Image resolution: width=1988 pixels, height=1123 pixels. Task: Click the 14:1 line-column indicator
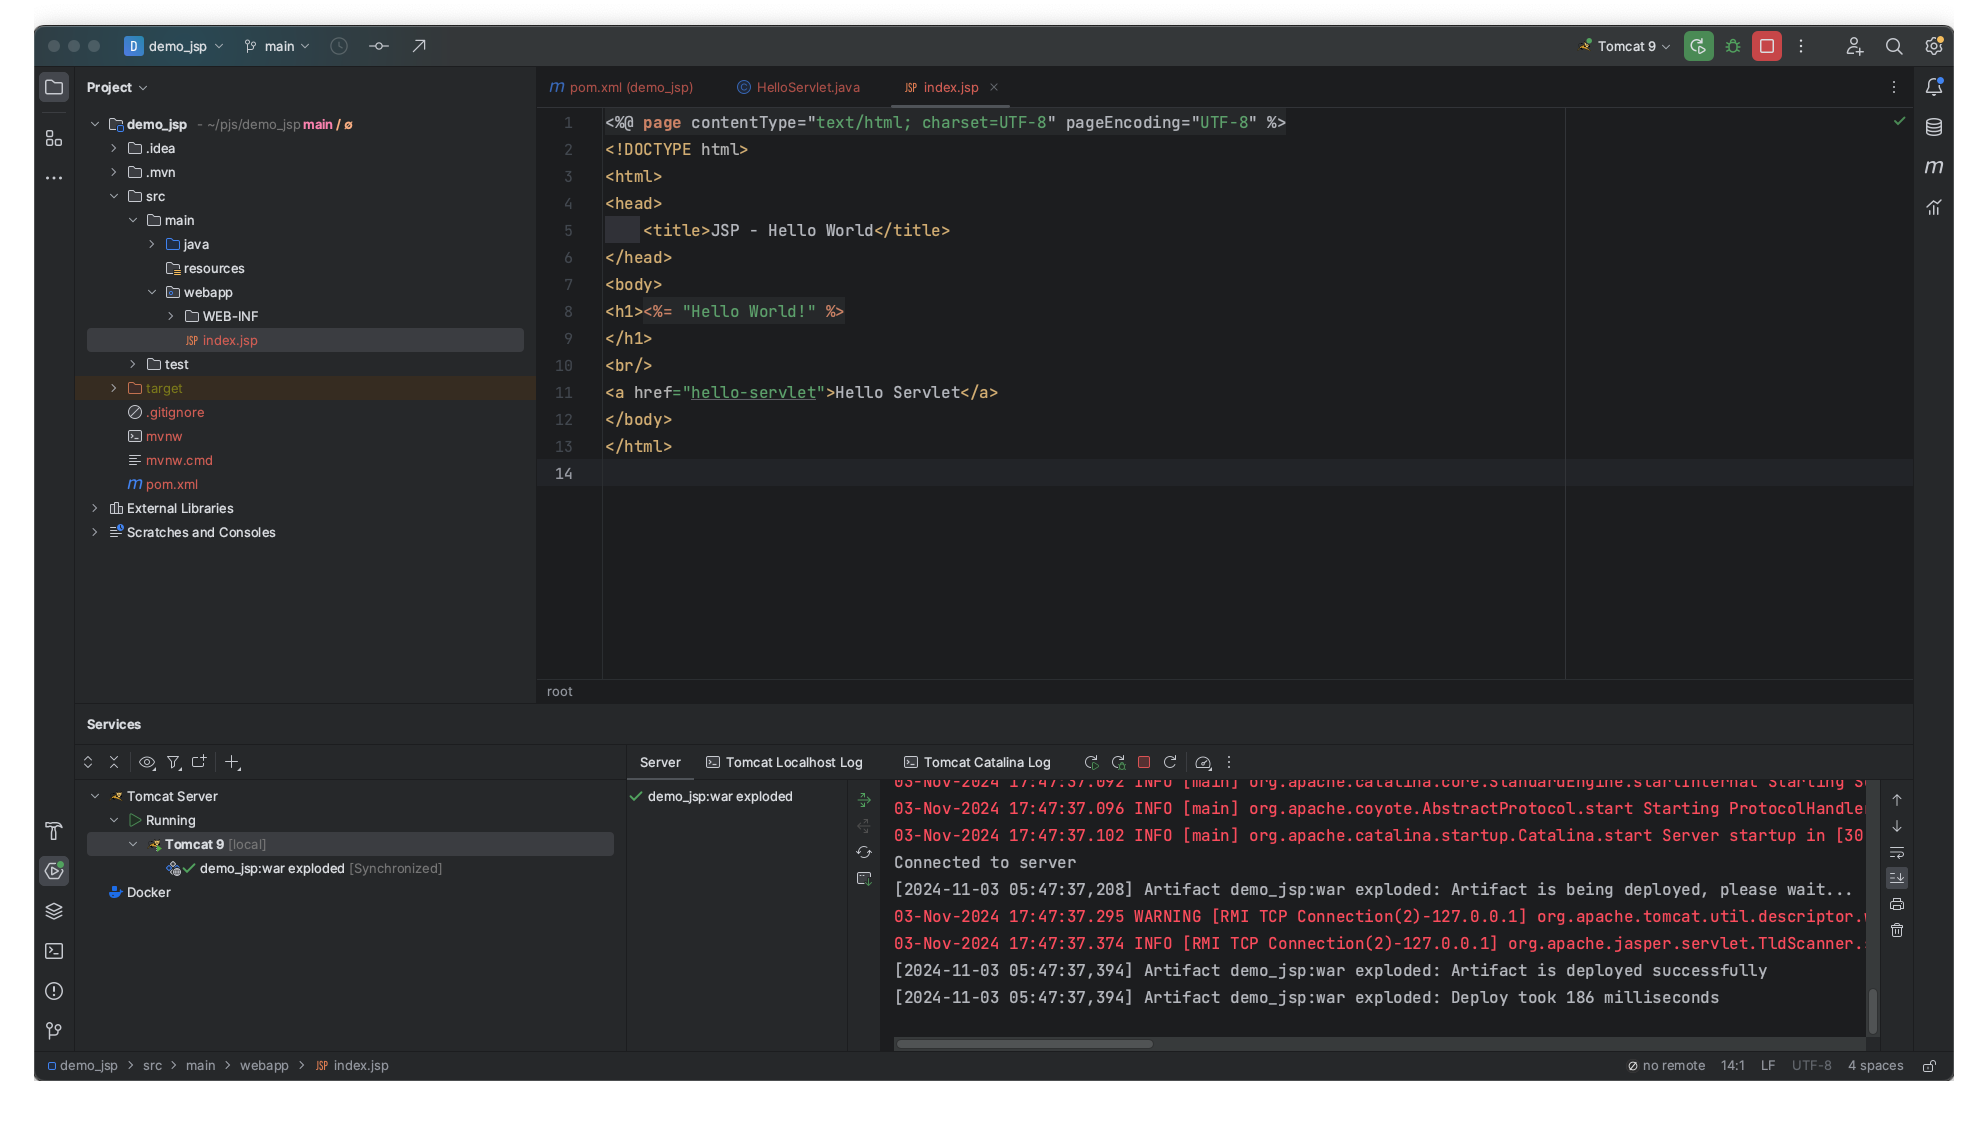pyautogui.click(x=1732, y=1066)
